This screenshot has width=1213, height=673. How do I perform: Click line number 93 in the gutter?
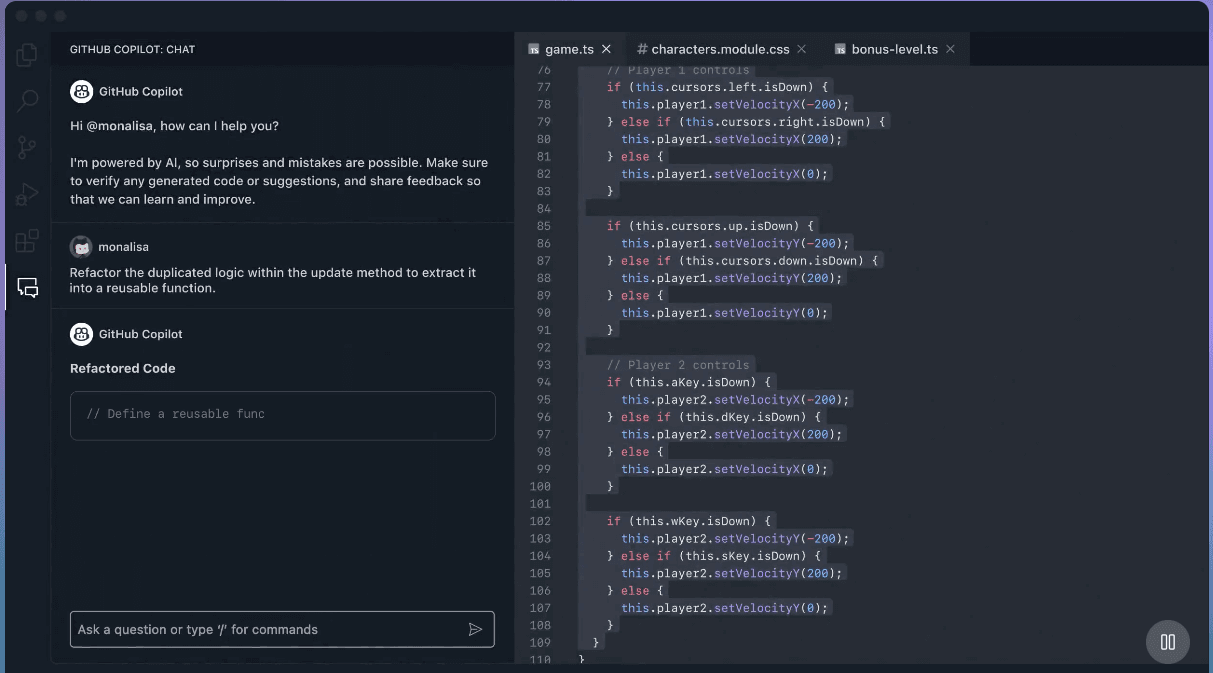[x=543, y=365]
